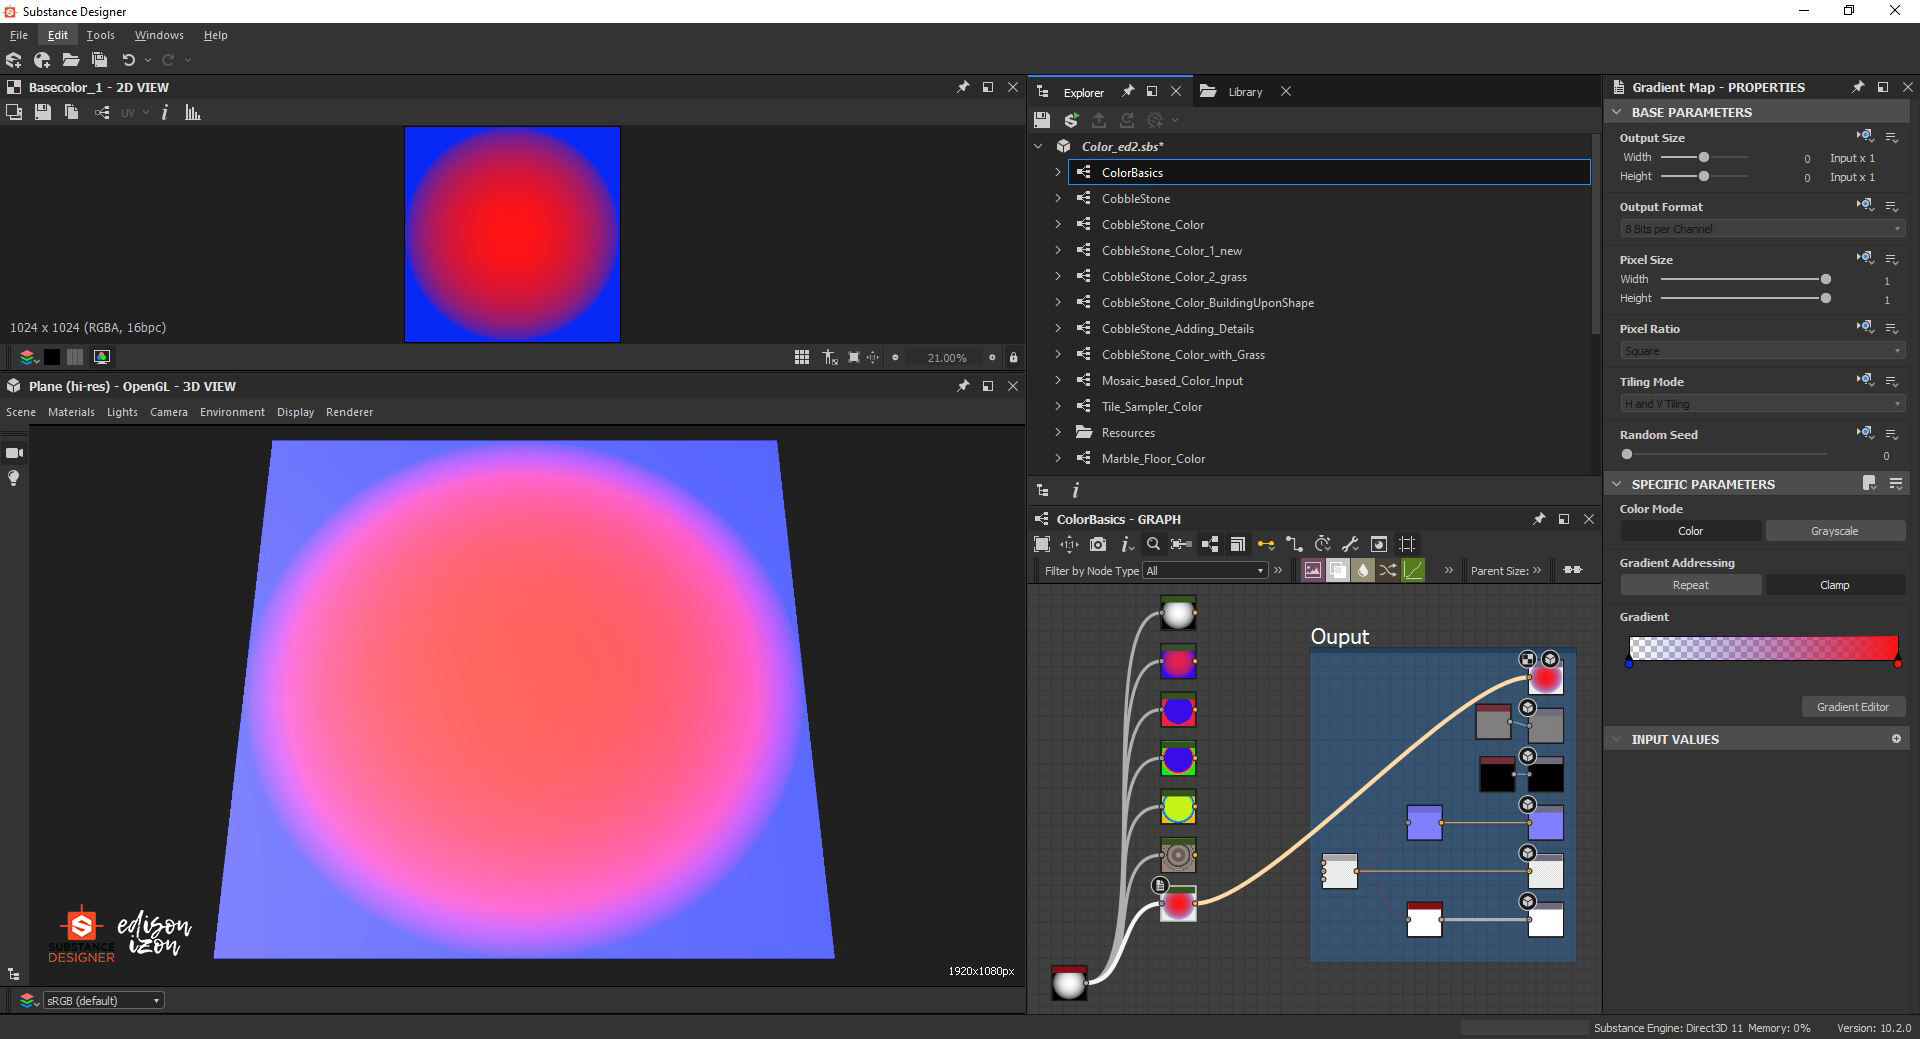
Task: Open the Gradient Editor
Action: [x=1853, y=706]
